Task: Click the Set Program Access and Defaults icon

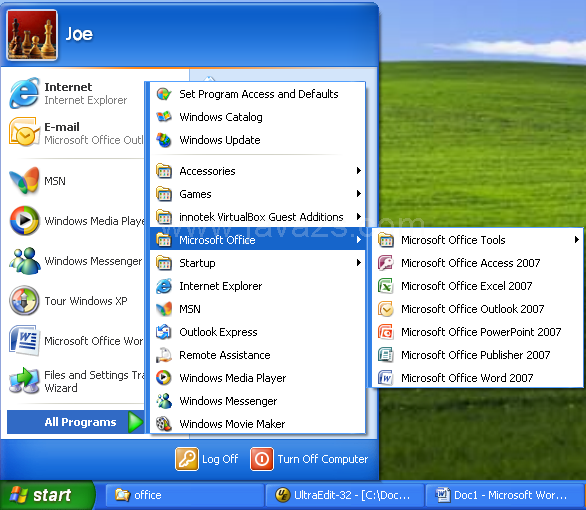Action: (164, 94)
